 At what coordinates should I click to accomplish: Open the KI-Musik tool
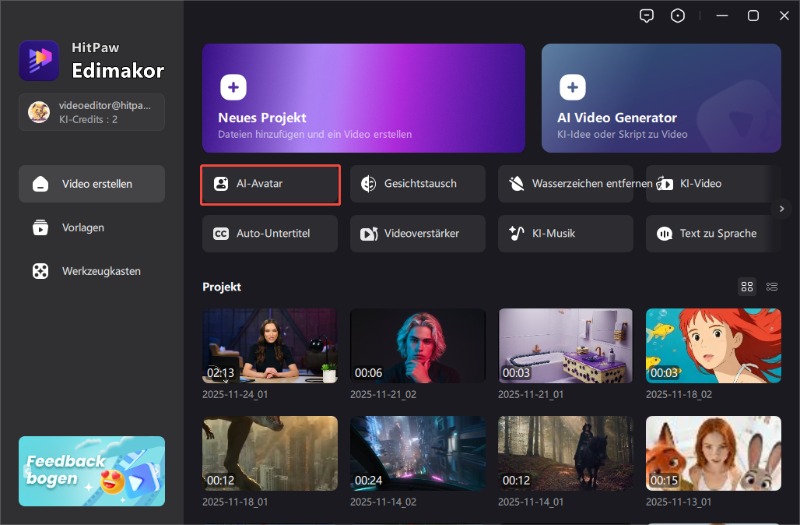point(566,233)
